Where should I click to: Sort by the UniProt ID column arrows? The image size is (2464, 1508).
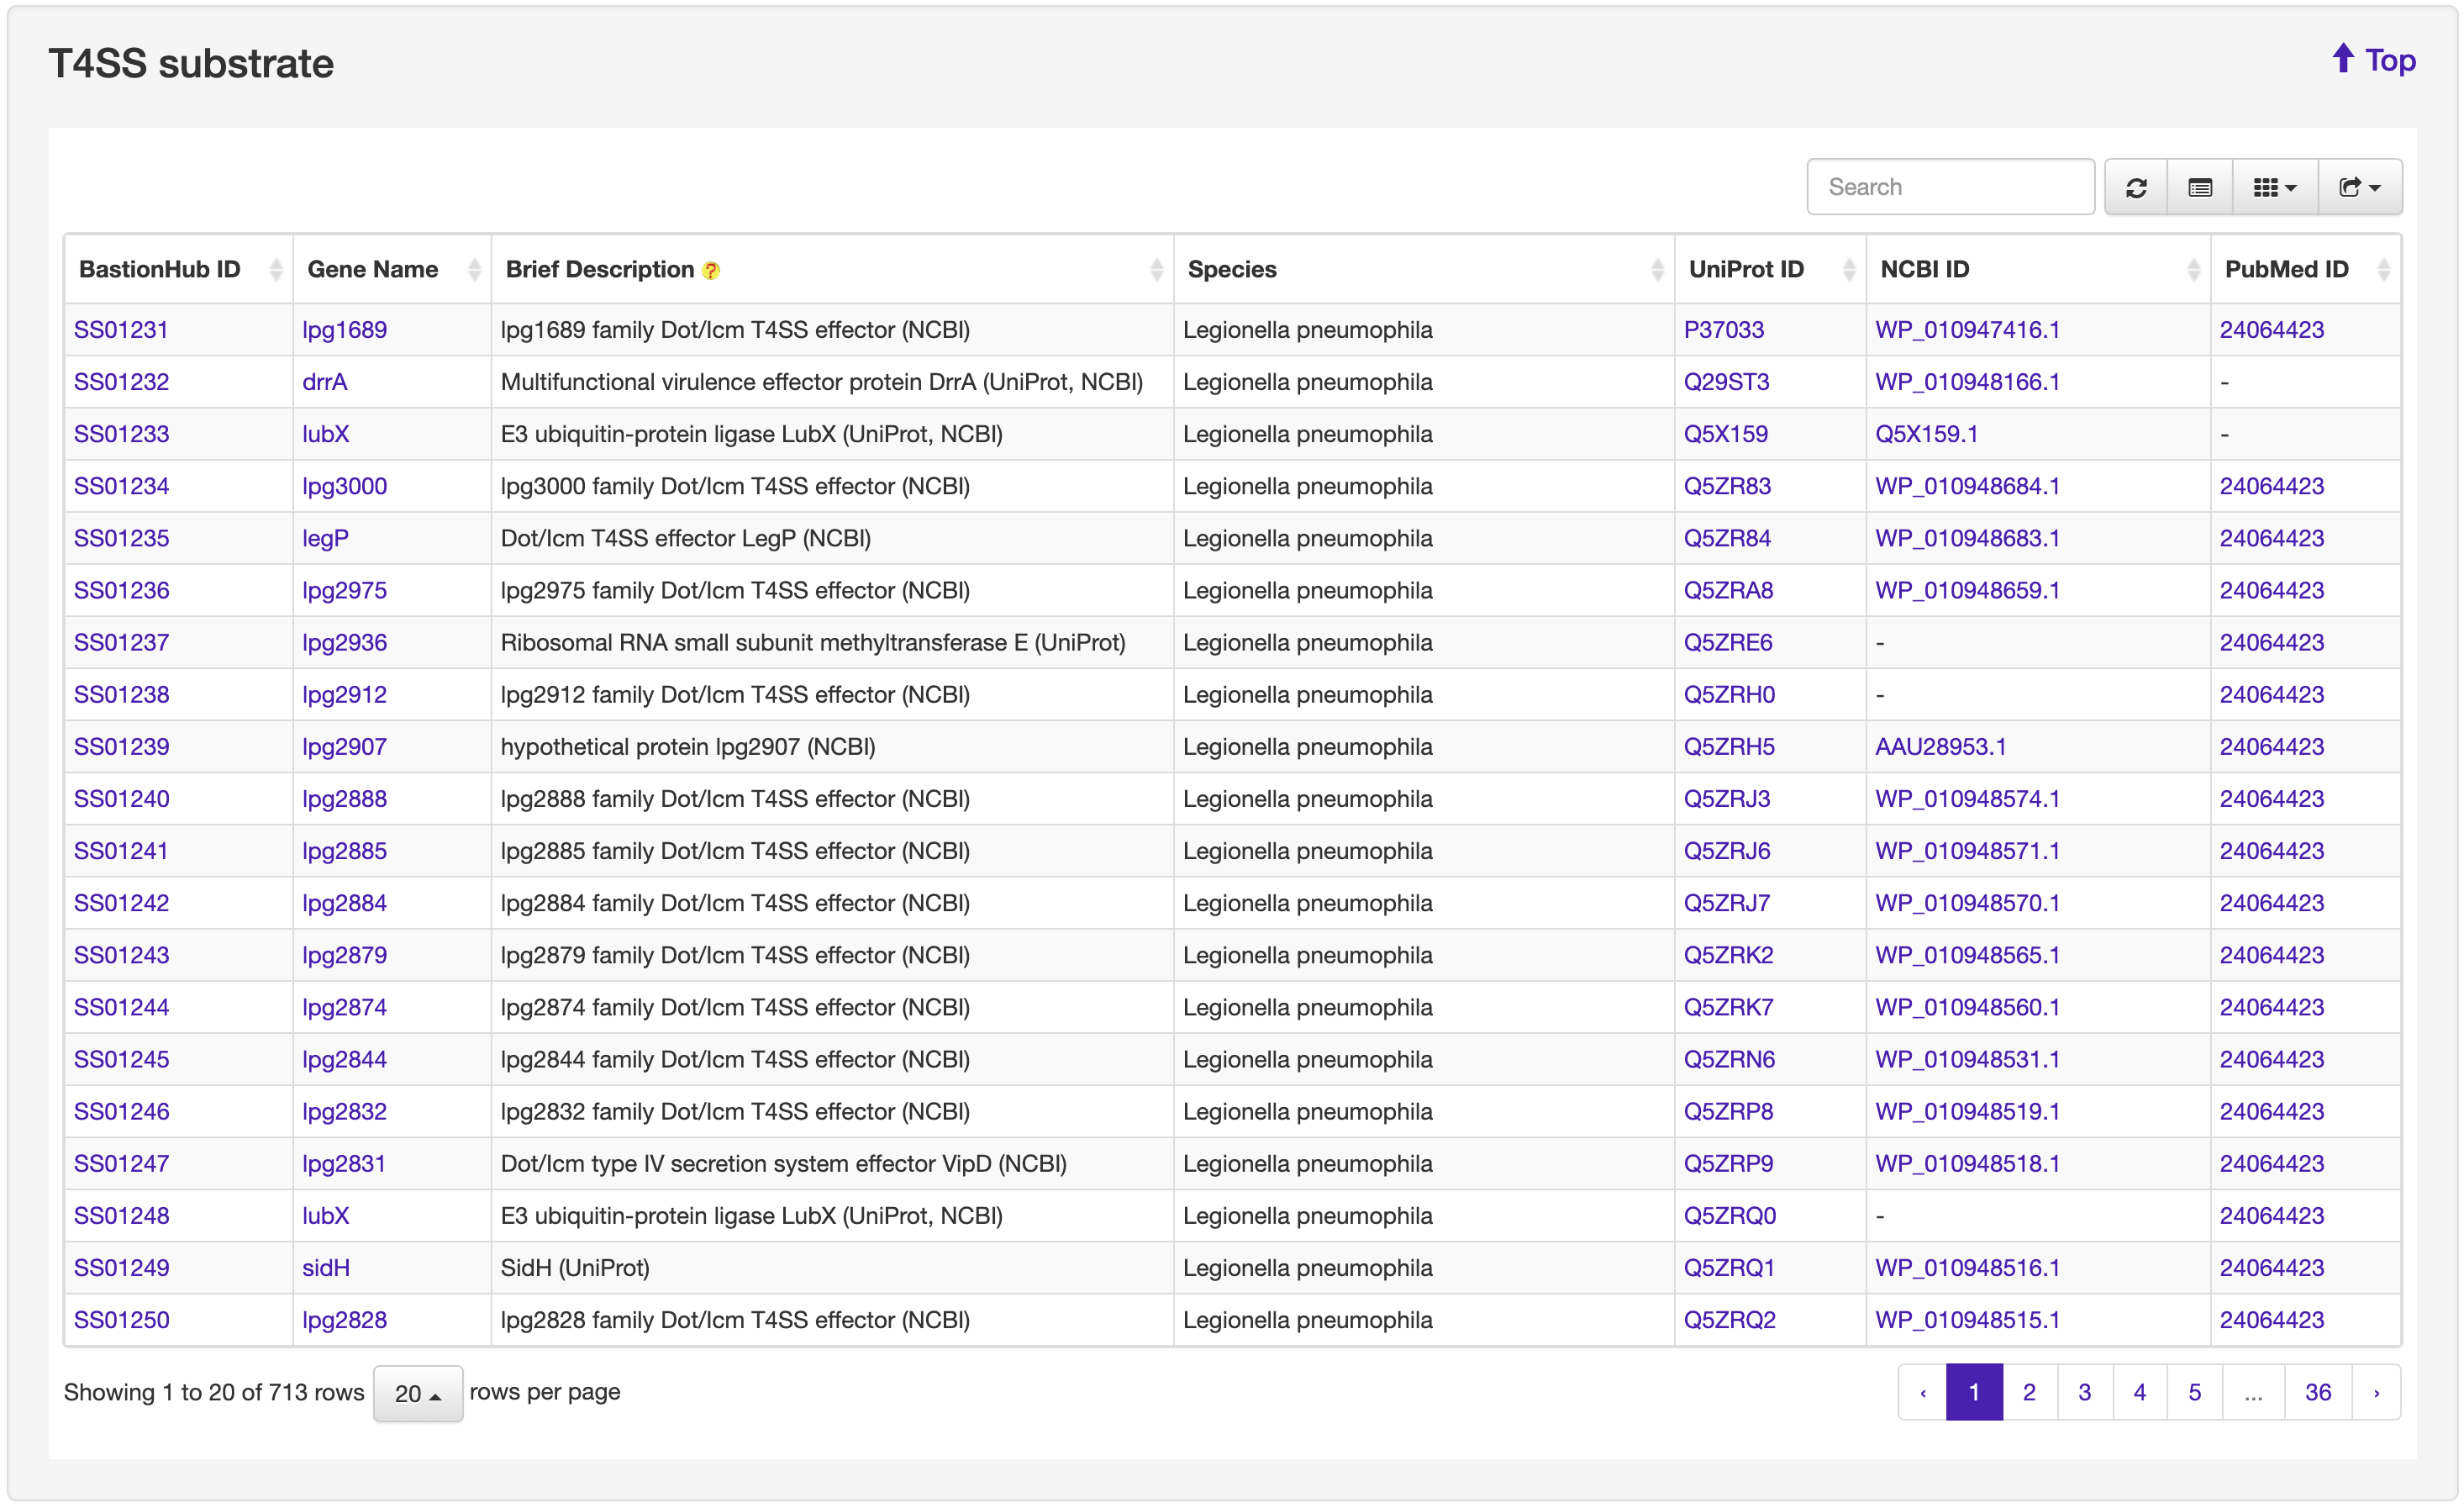tap(1848, 269)
